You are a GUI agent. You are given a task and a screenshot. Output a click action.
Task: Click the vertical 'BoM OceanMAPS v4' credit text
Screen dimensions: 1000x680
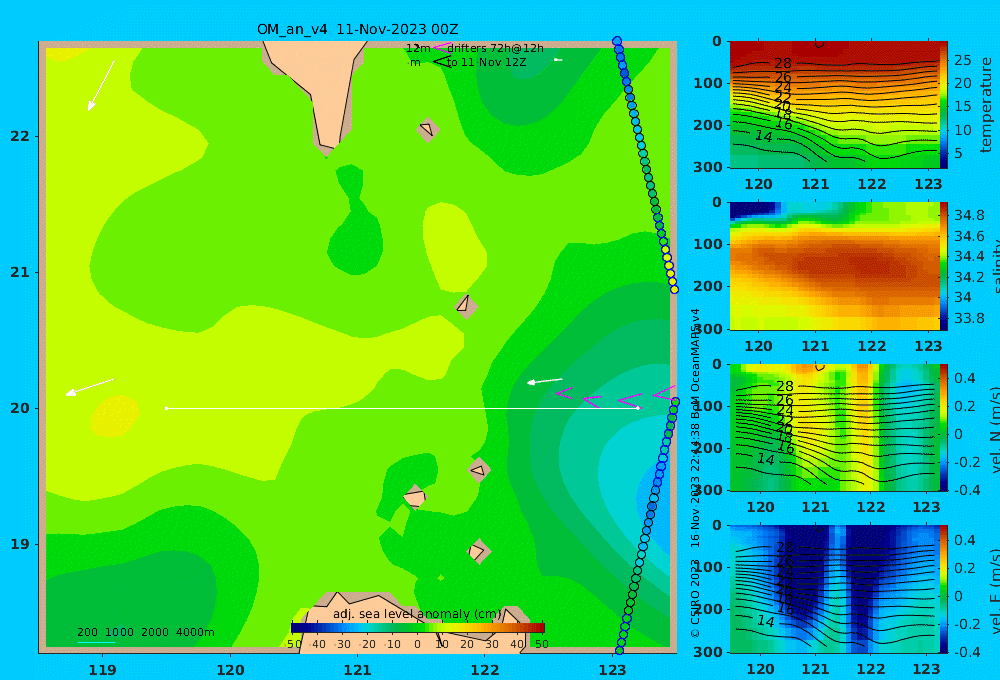(x=695, y=364)
